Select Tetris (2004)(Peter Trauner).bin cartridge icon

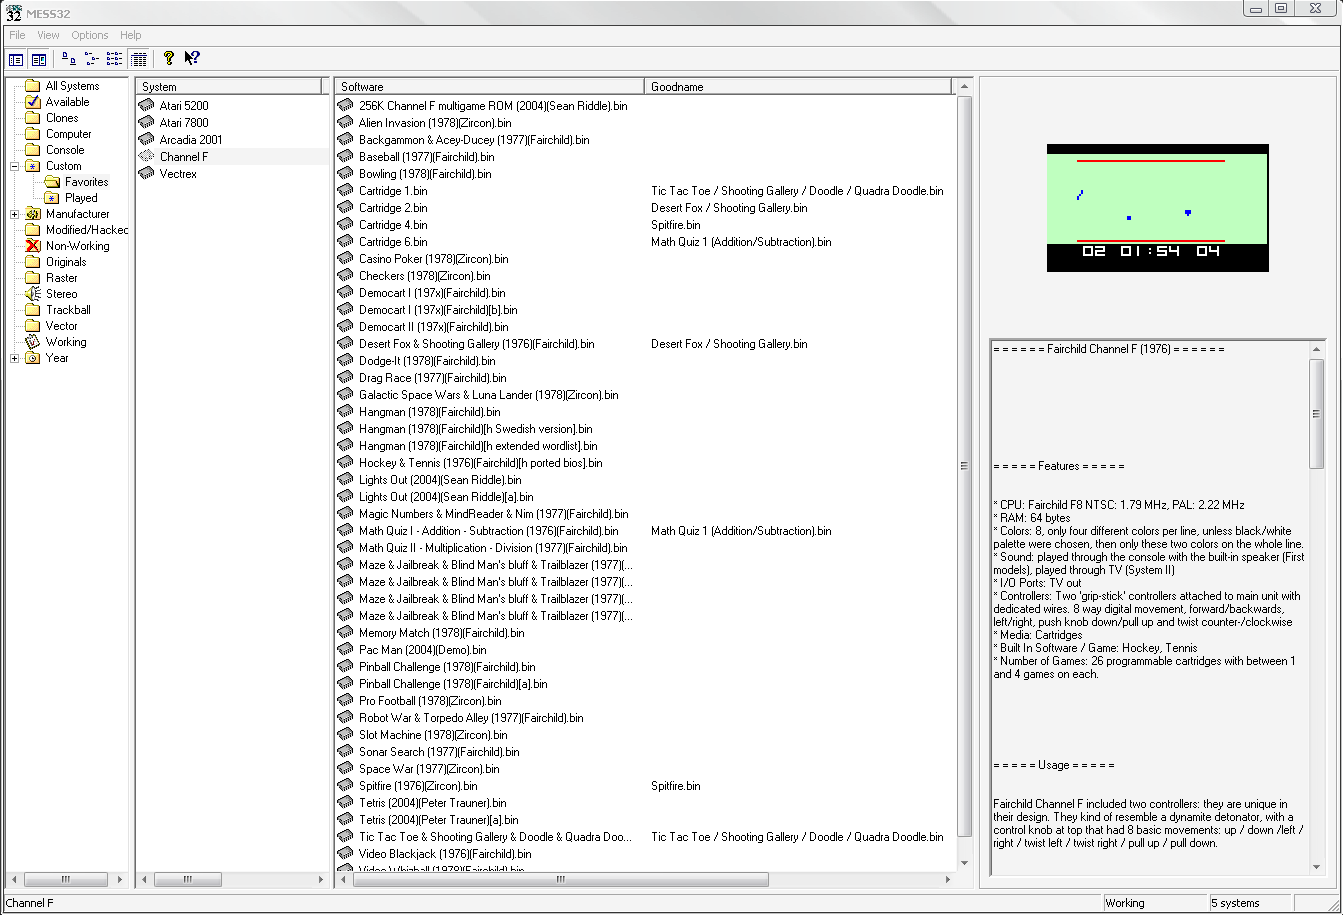pos(345,802)
